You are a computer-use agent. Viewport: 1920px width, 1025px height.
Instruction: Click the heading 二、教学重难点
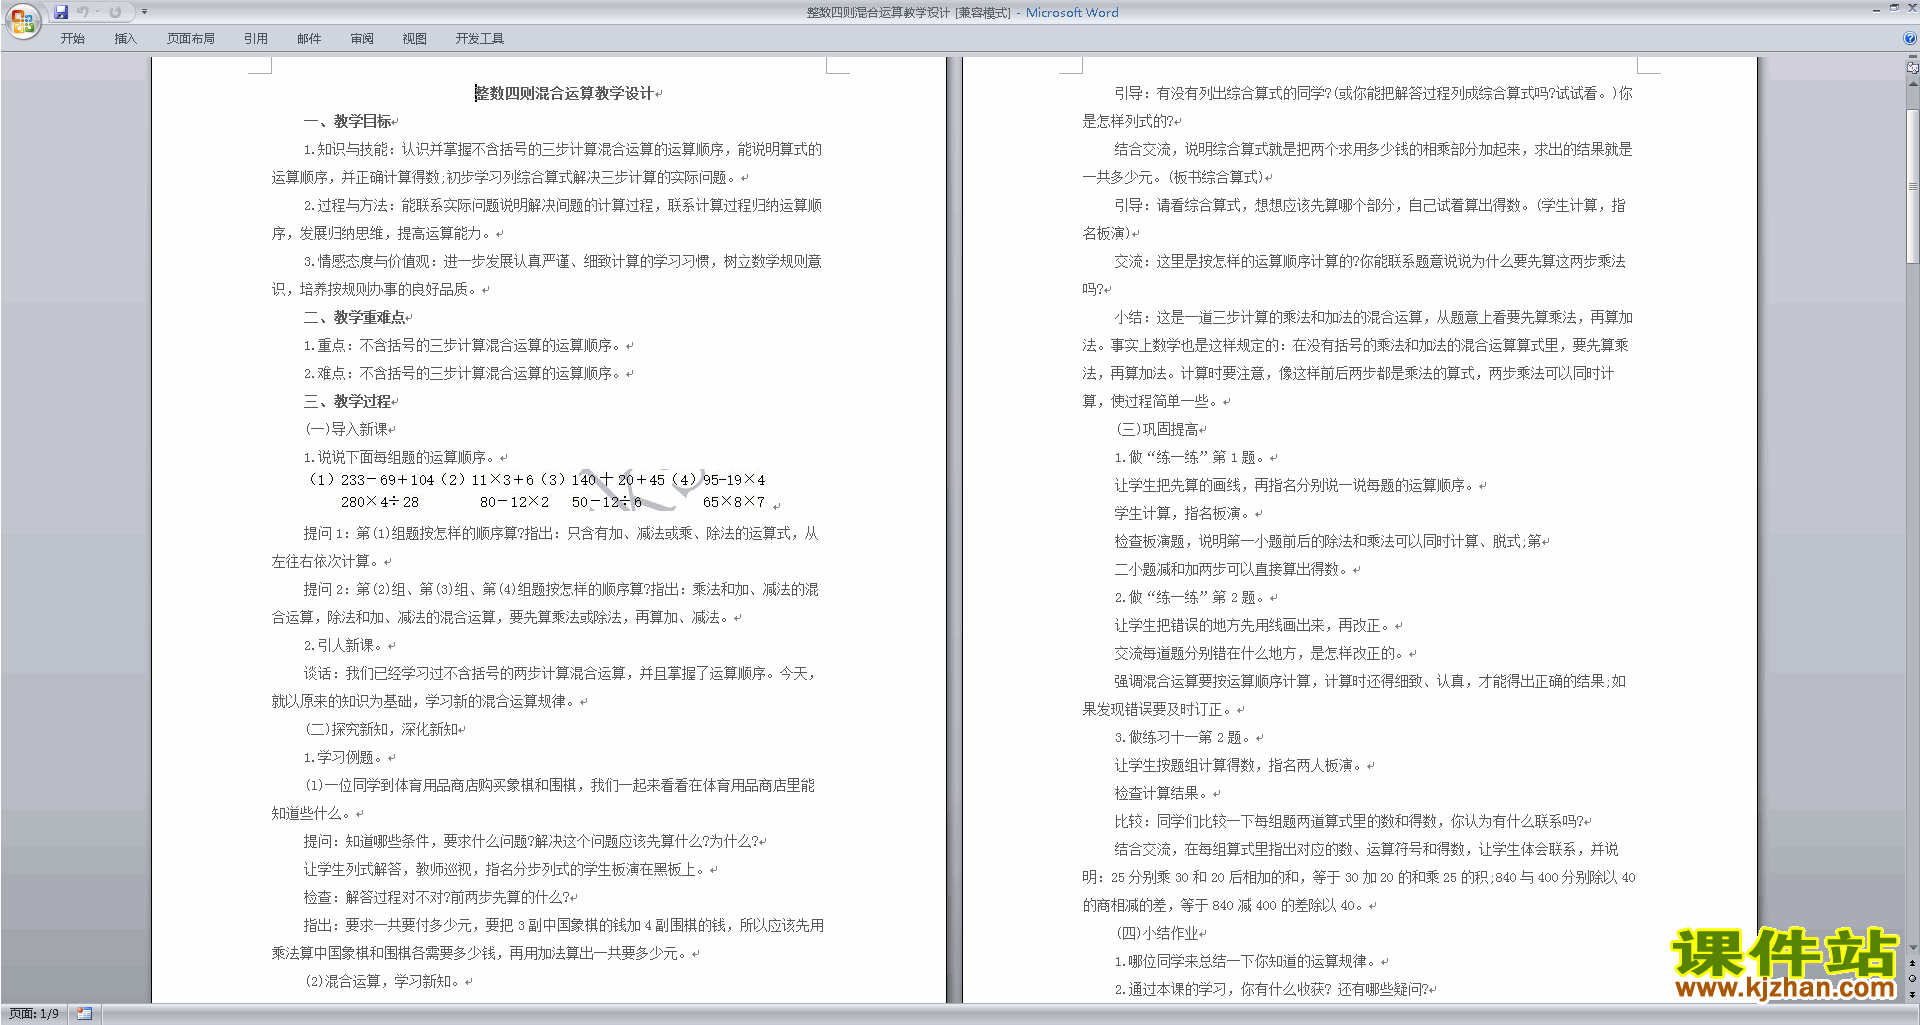pos(354,317)
